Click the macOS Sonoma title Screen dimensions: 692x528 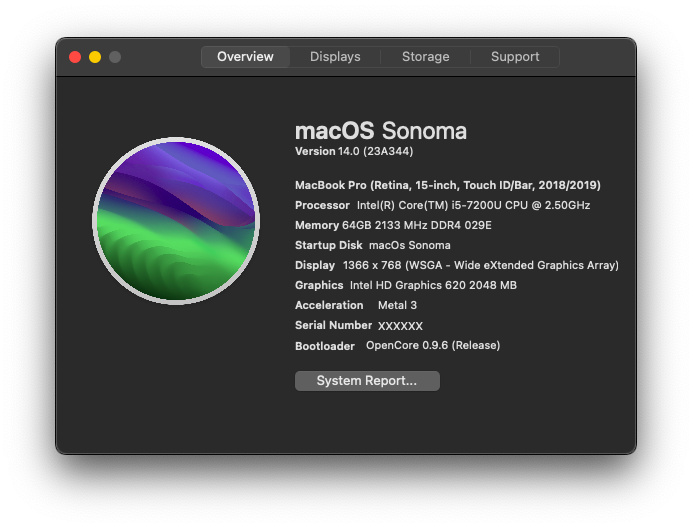(381, 131)
